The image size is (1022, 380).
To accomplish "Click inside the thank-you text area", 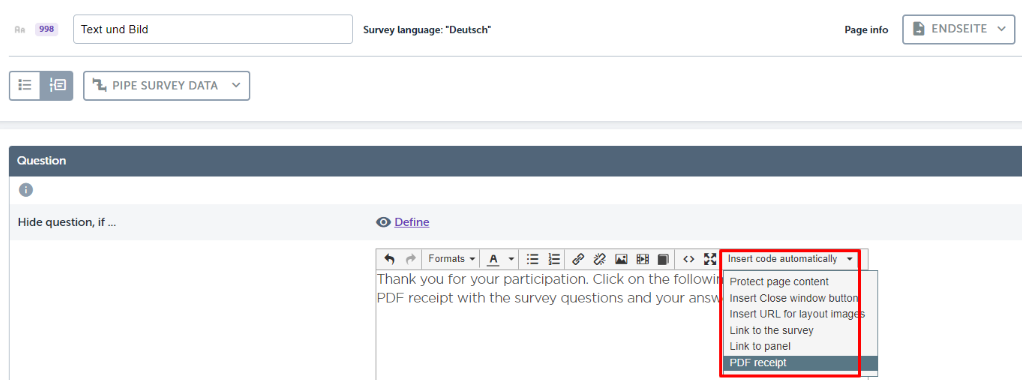I will coord(548,326).
